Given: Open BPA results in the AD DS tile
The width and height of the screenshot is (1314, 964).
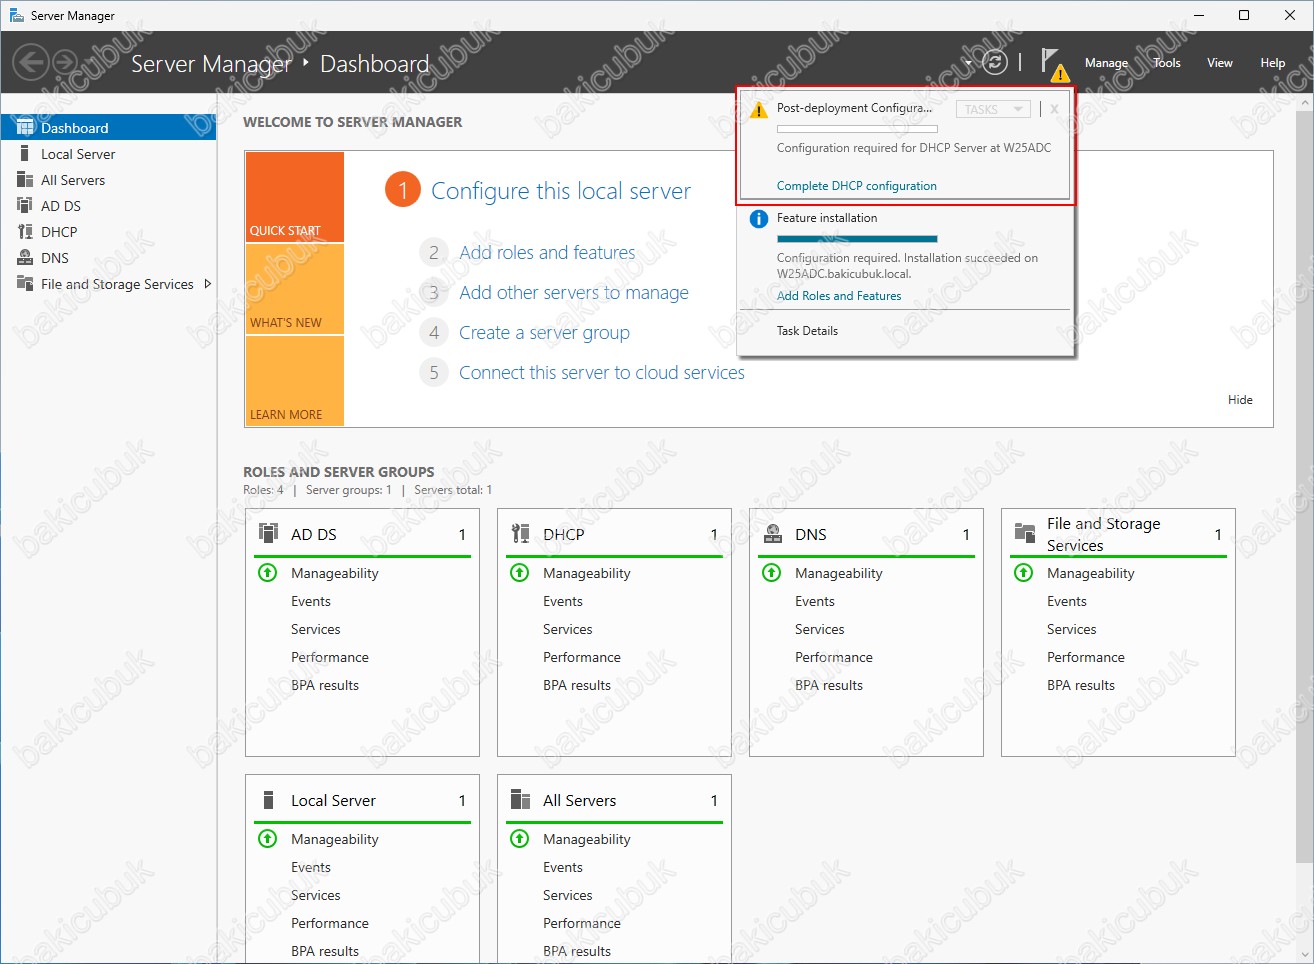Looking at the screenshot, I should (x=324, y=685).
